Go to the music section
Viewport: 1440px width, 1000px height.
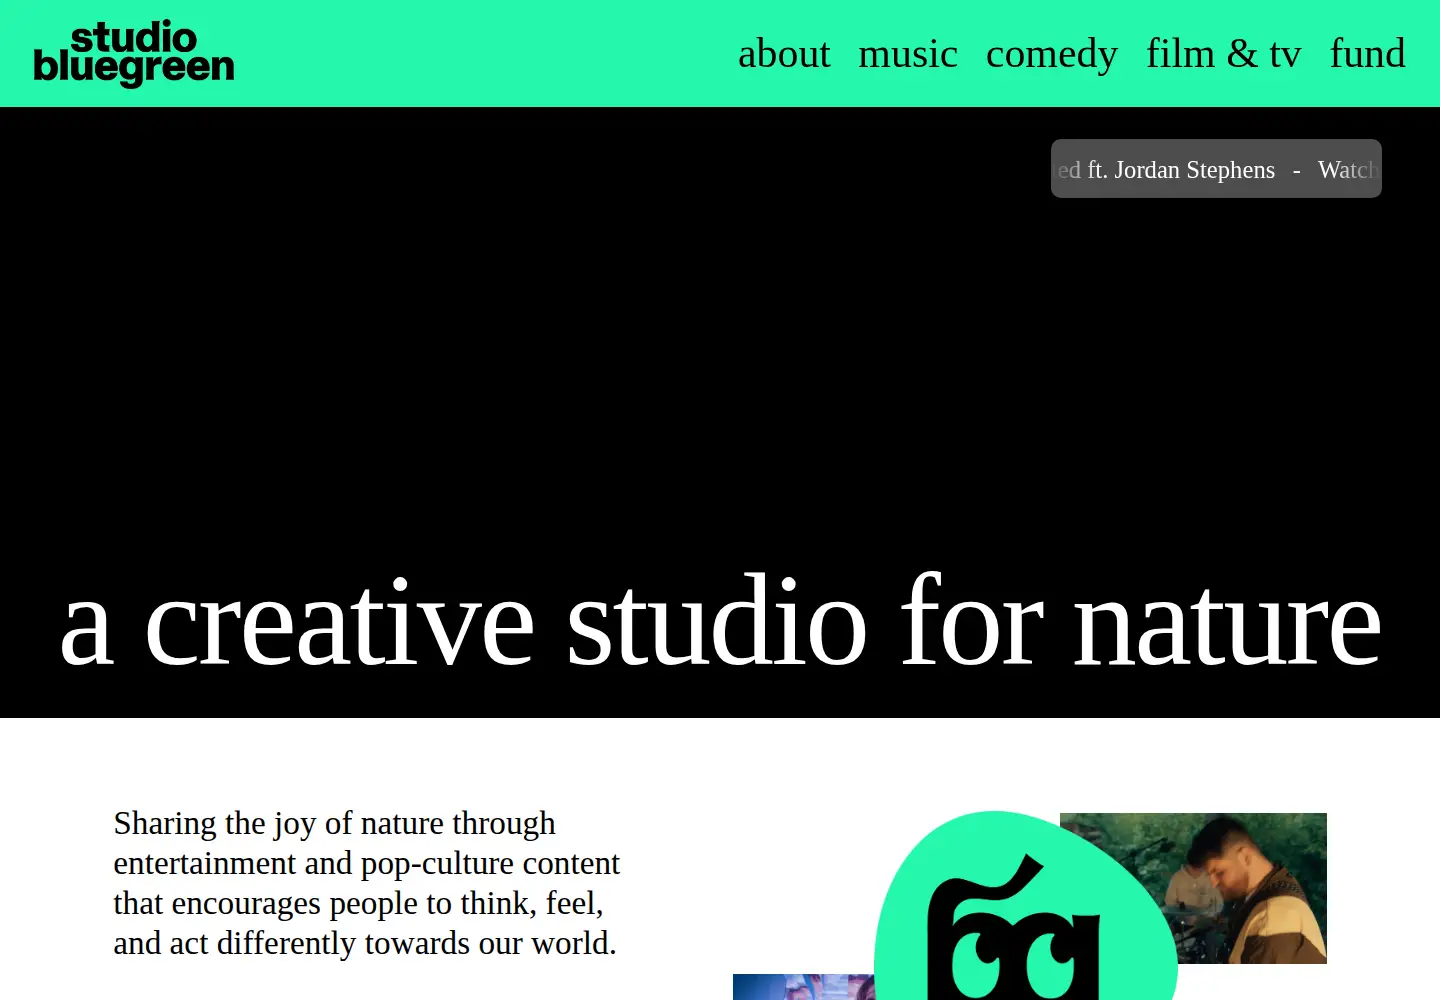tap(908, 54)
